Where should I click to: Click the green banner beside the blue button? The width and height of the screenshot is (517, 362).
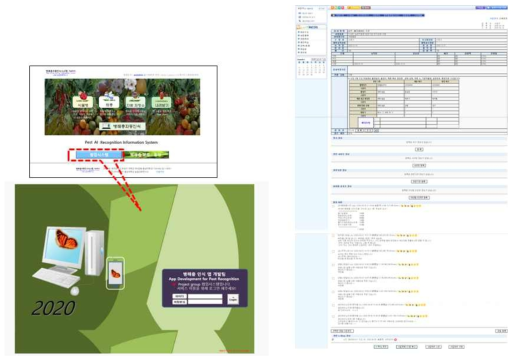point(146,155)
